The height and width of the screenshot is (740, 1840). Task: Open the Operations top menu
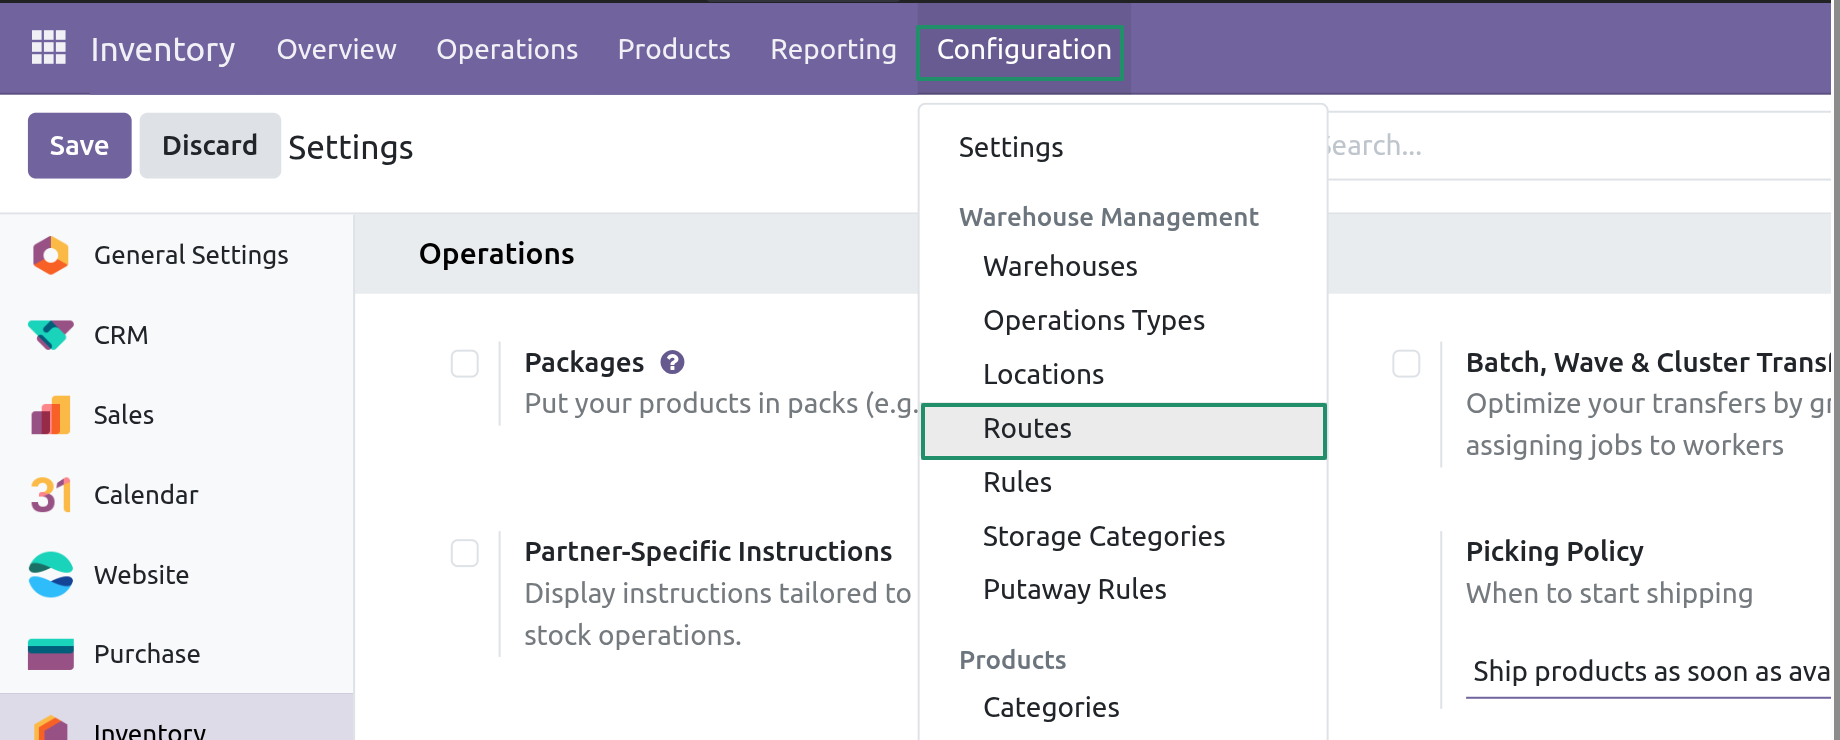pyautogui.click(x=507, y=49)
